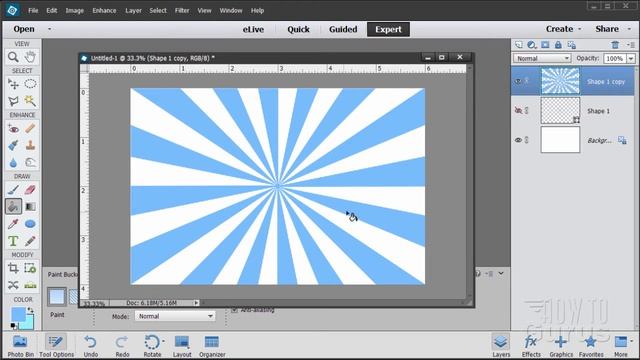Expand the Share dropdown arrow
Screen dimensions: 640x360
point(629,29)
